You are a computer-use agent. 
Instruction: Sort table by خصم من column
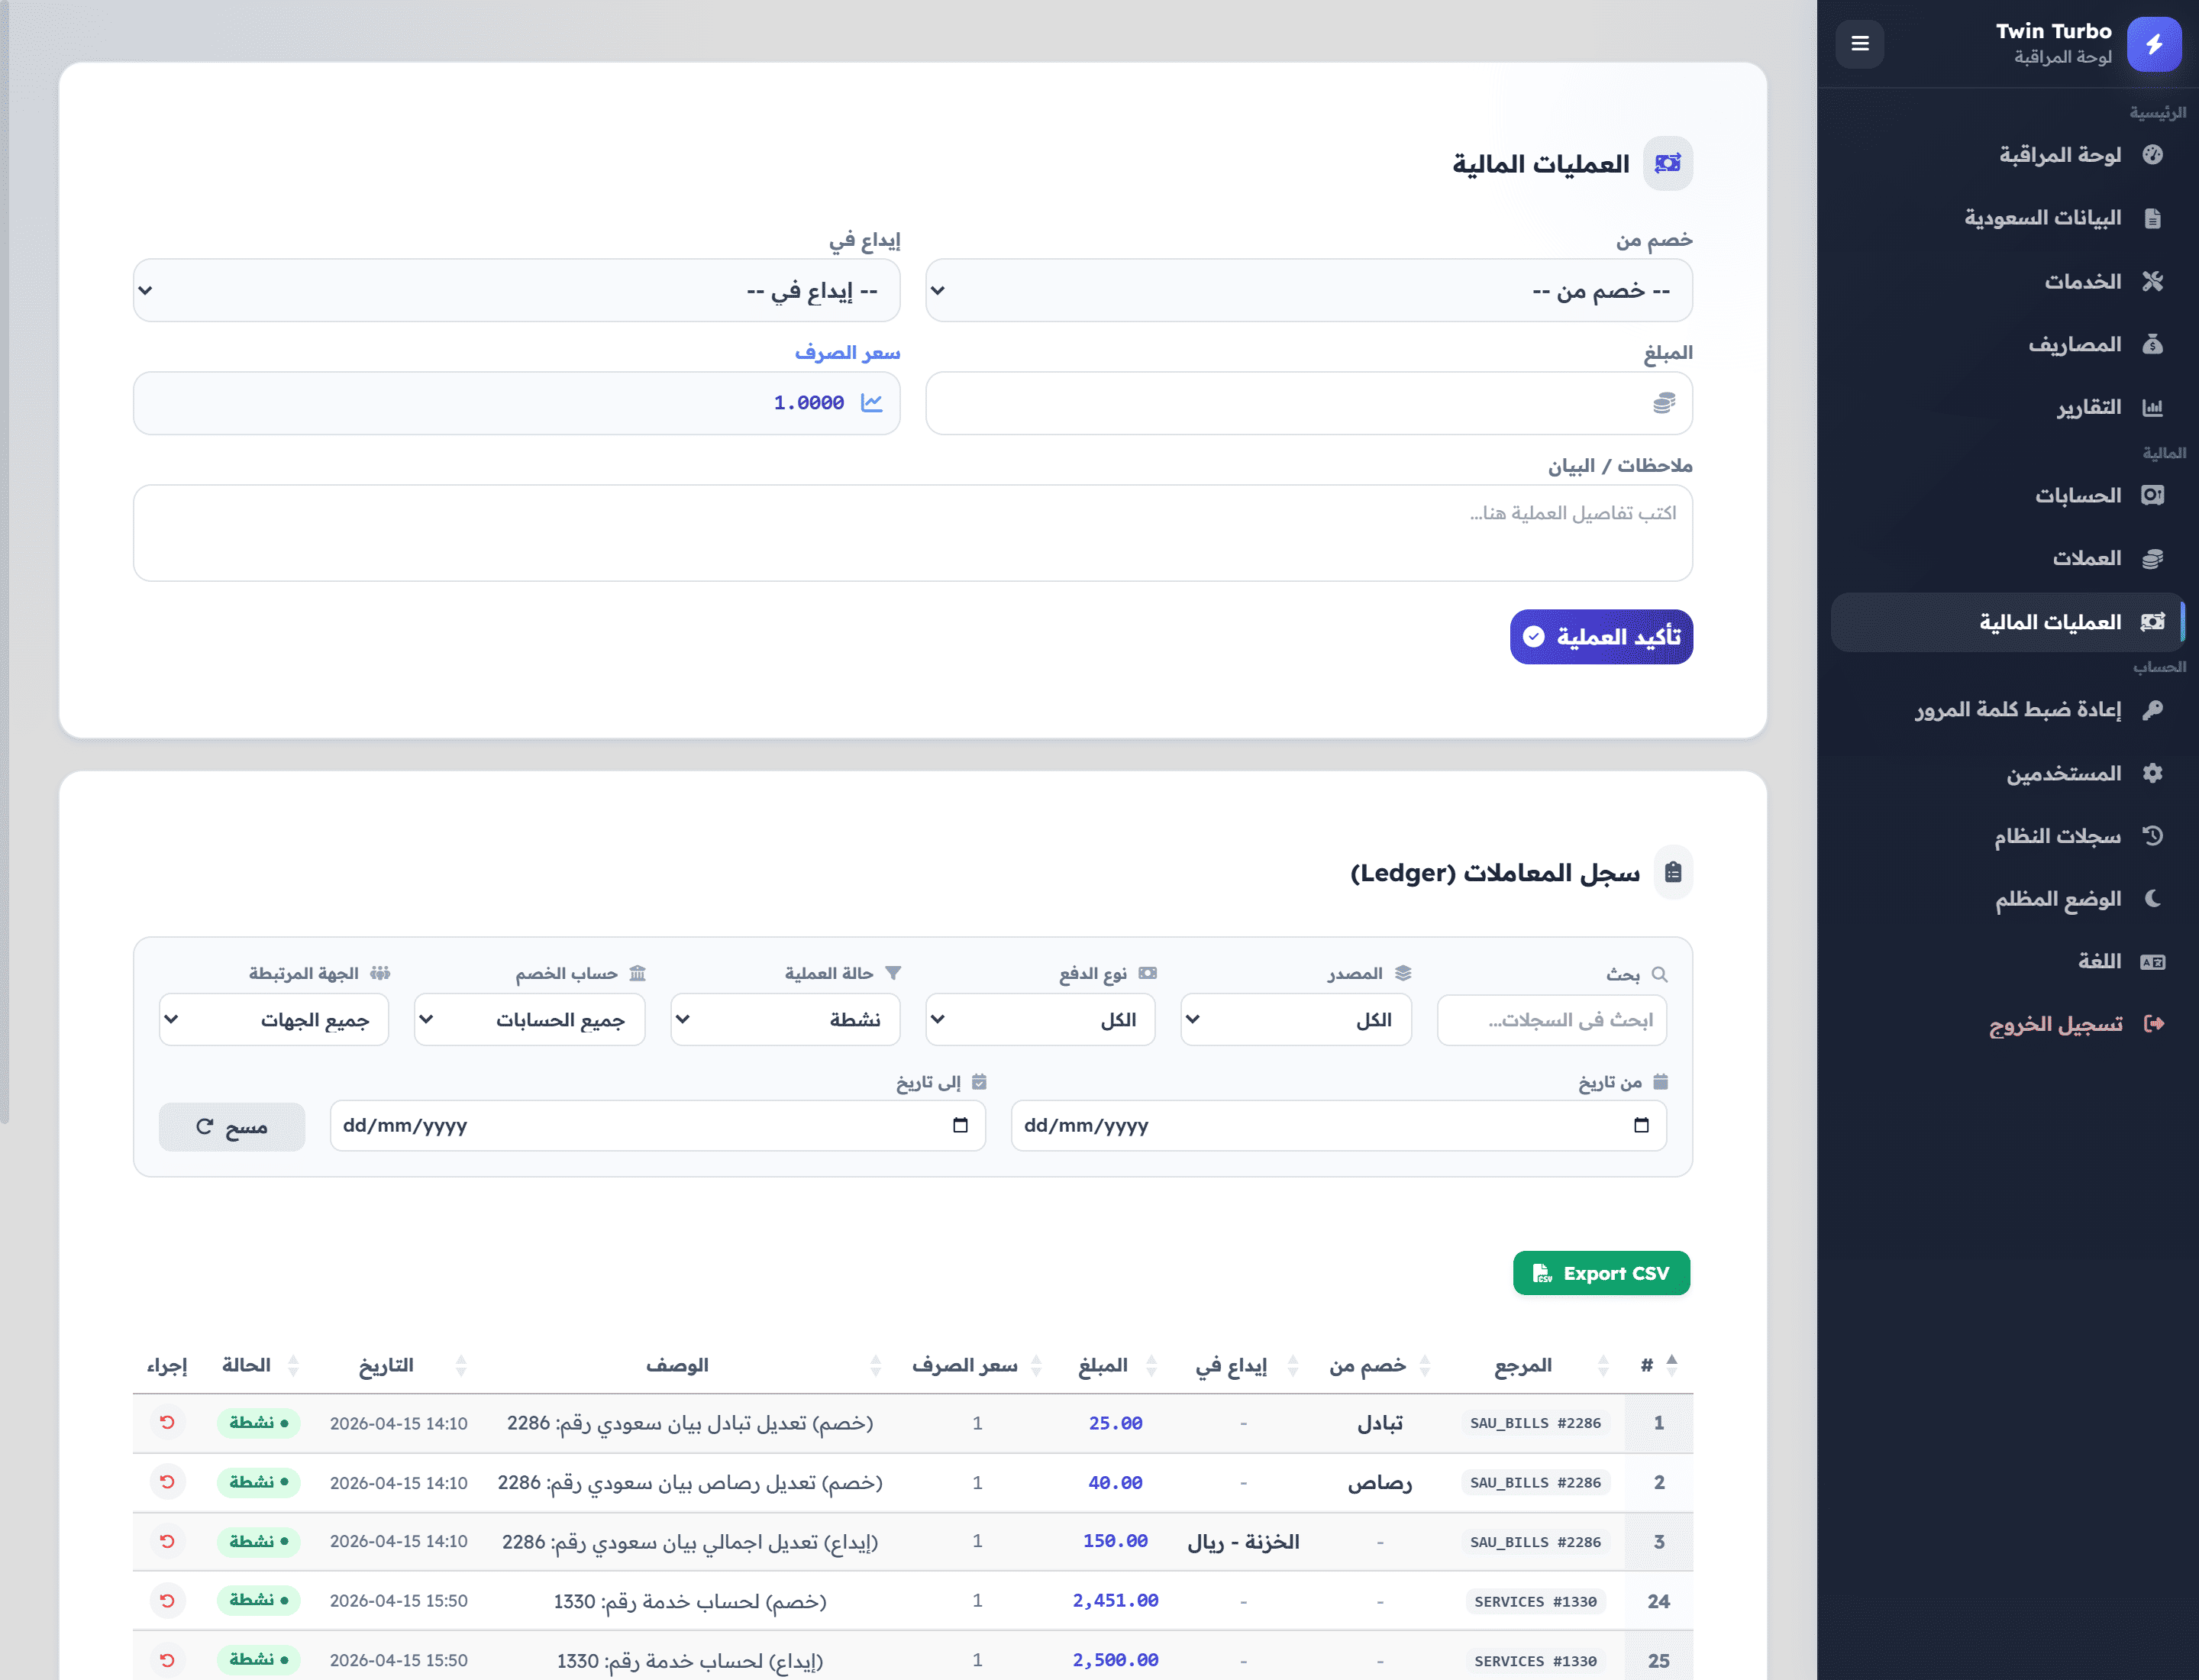click(x=1380, y=1366)
